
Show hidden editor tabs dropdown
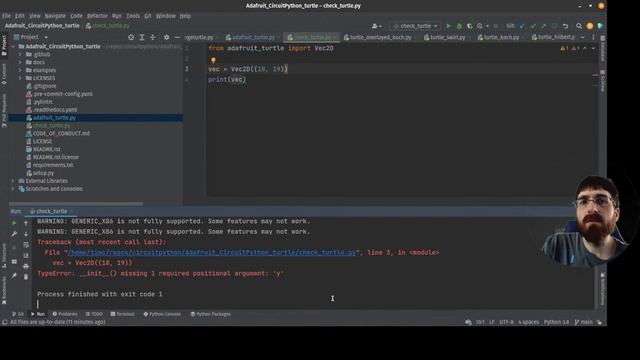tap(582, 37)
